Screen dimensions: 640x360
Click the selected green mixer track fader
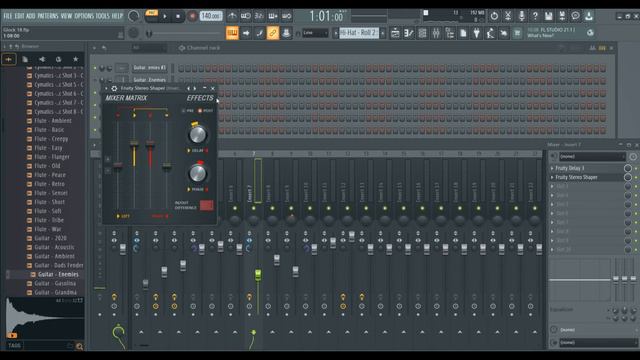tap(258, 274)
